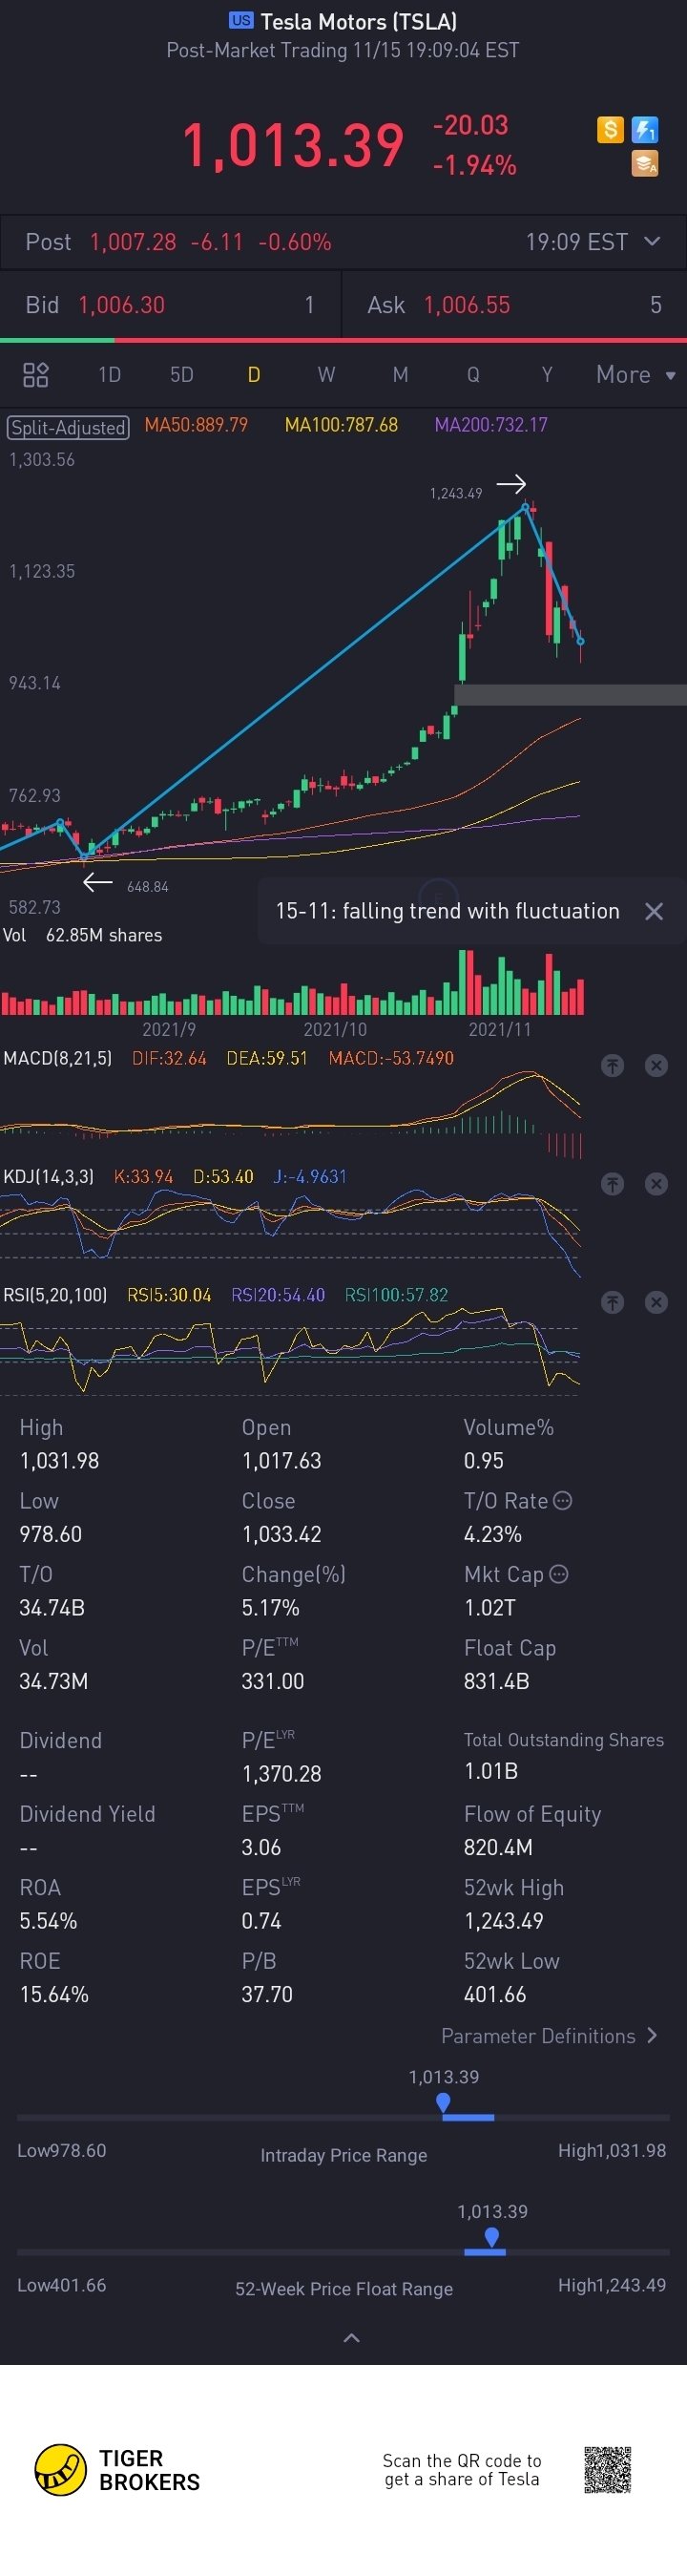Screen dimensions: 687x2576
Task: Tap the main price 1,013.39
Action: coord(293,145)
